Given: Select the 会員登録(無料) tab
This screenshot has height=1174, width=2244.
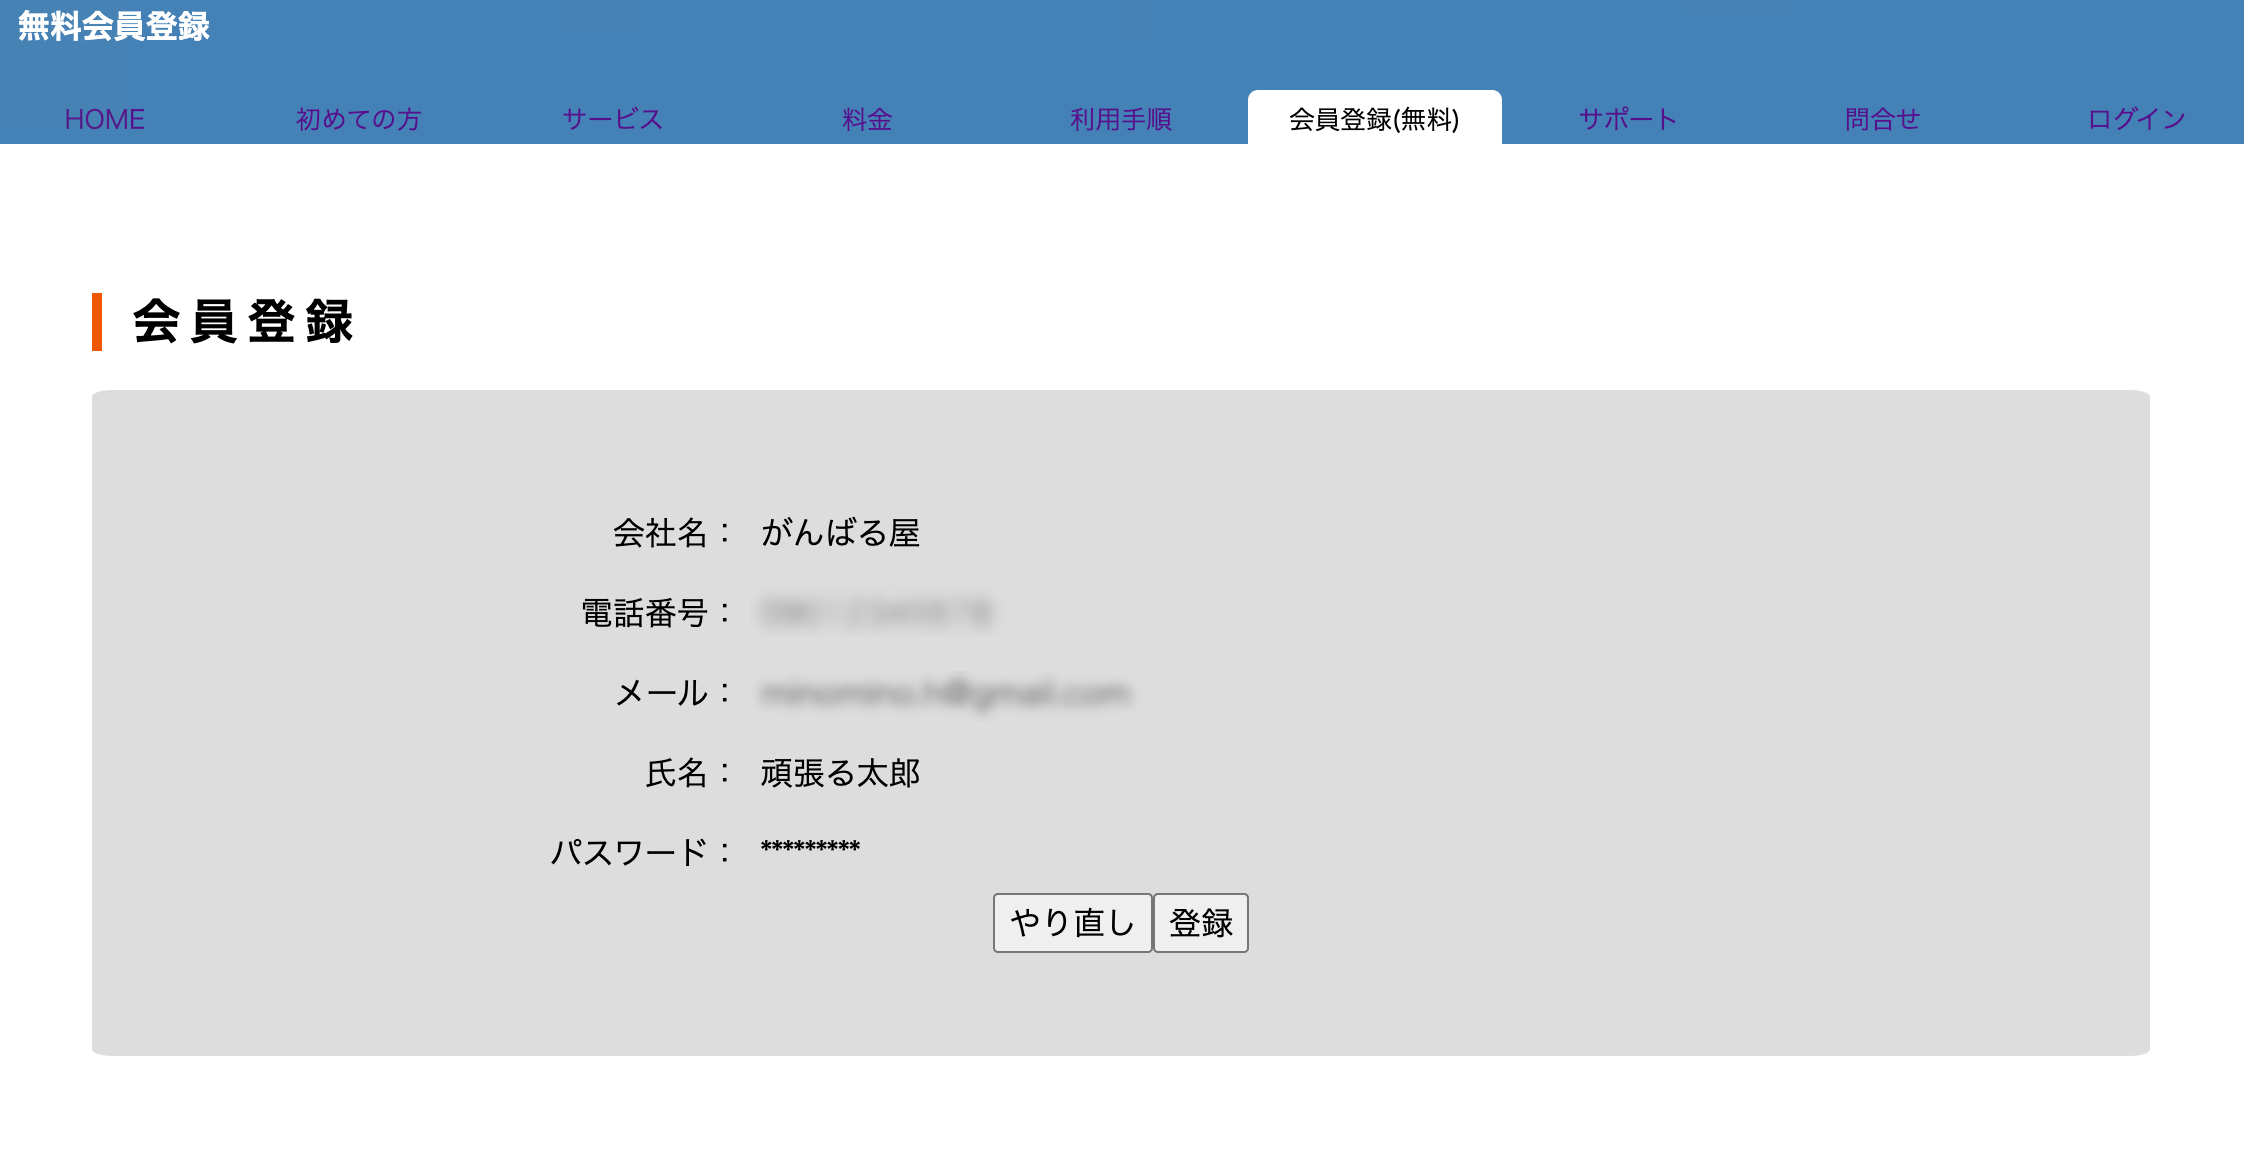Looking at the screenshot, I should [1374, 119].
